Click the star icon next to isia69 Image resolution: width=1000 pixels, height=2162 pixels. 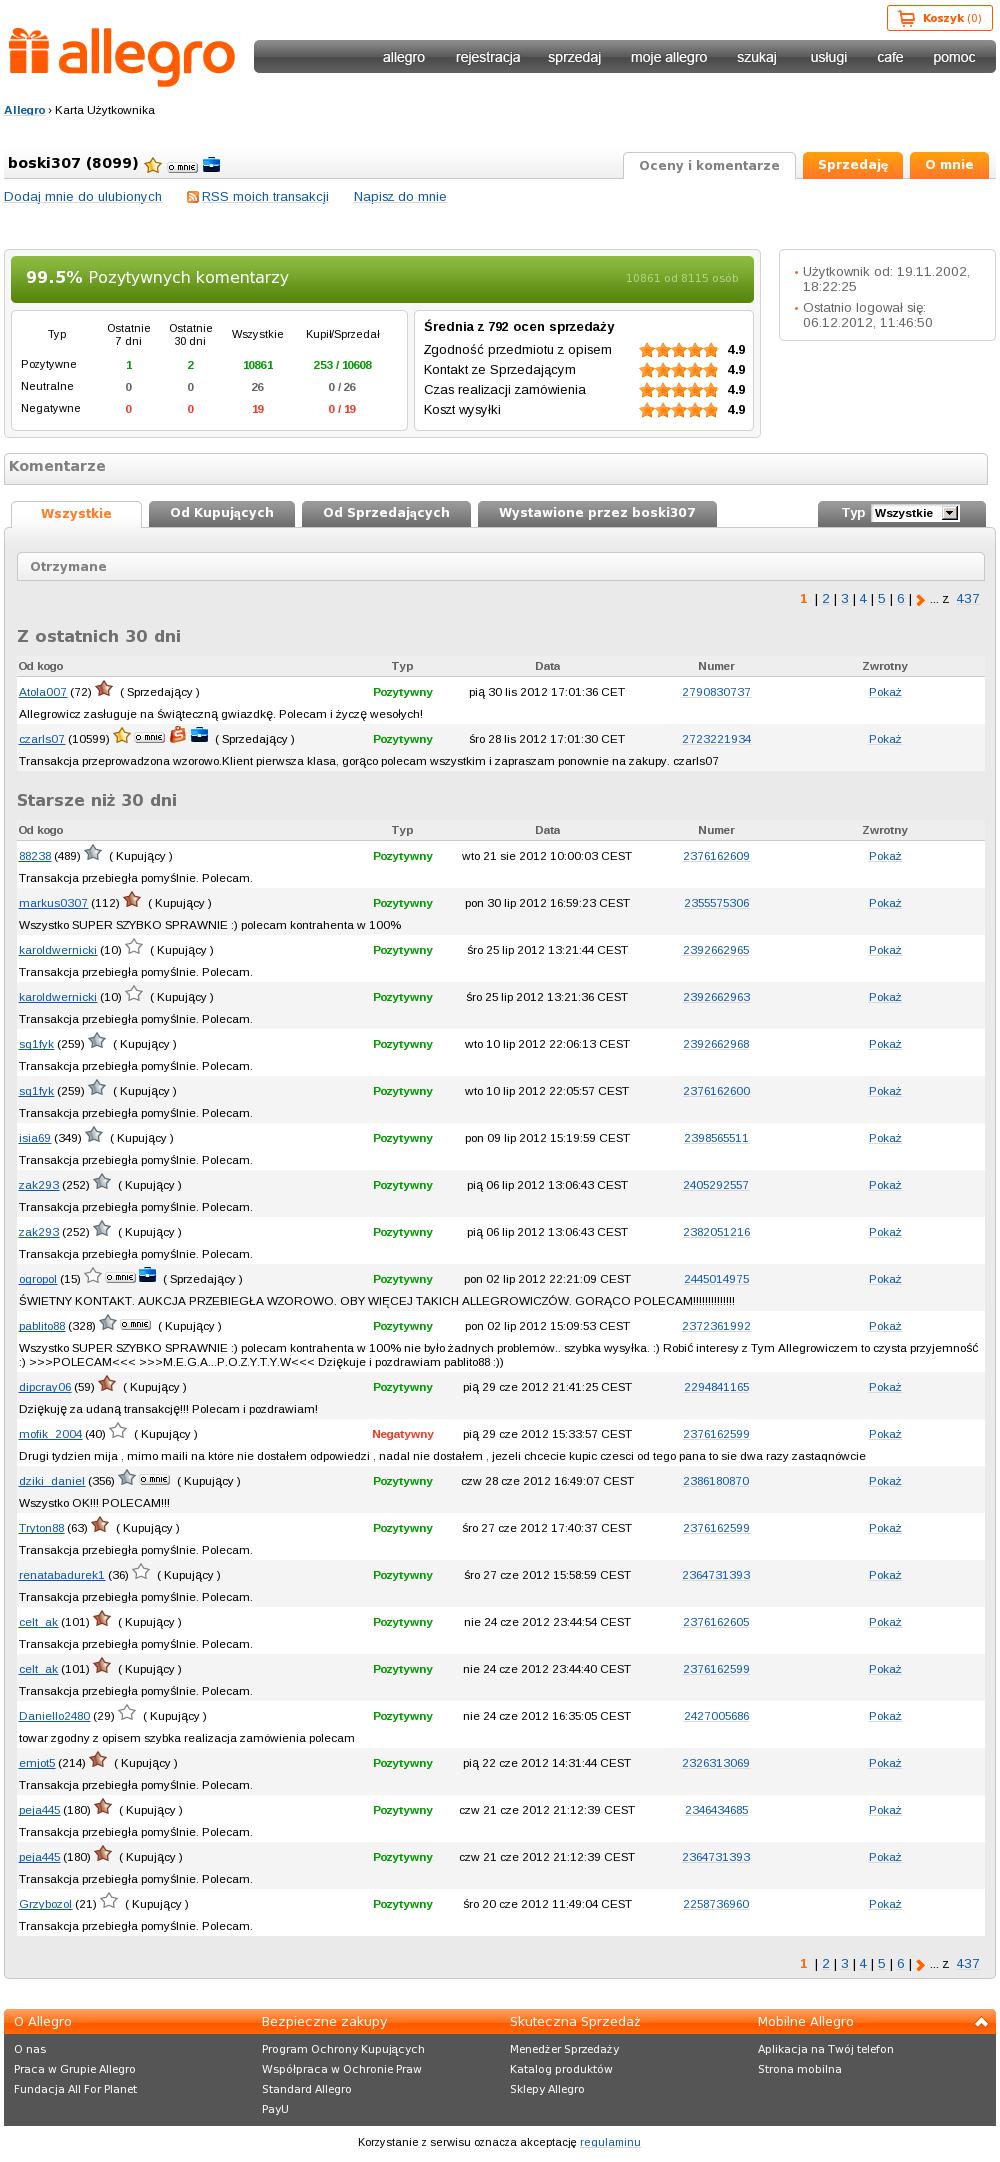[x=94, y=1135]
